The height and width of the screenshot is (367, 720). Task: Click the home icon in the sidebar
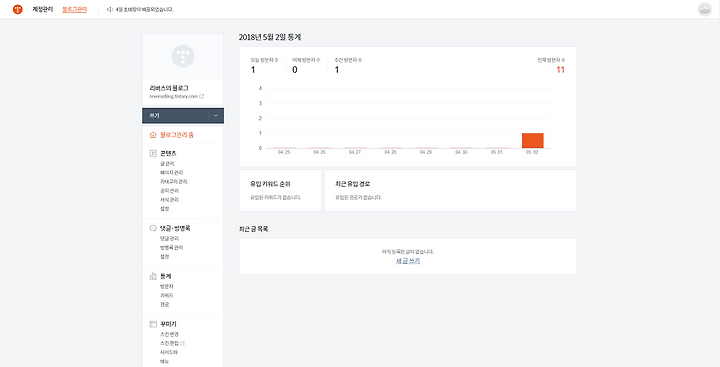click(153, 135)
